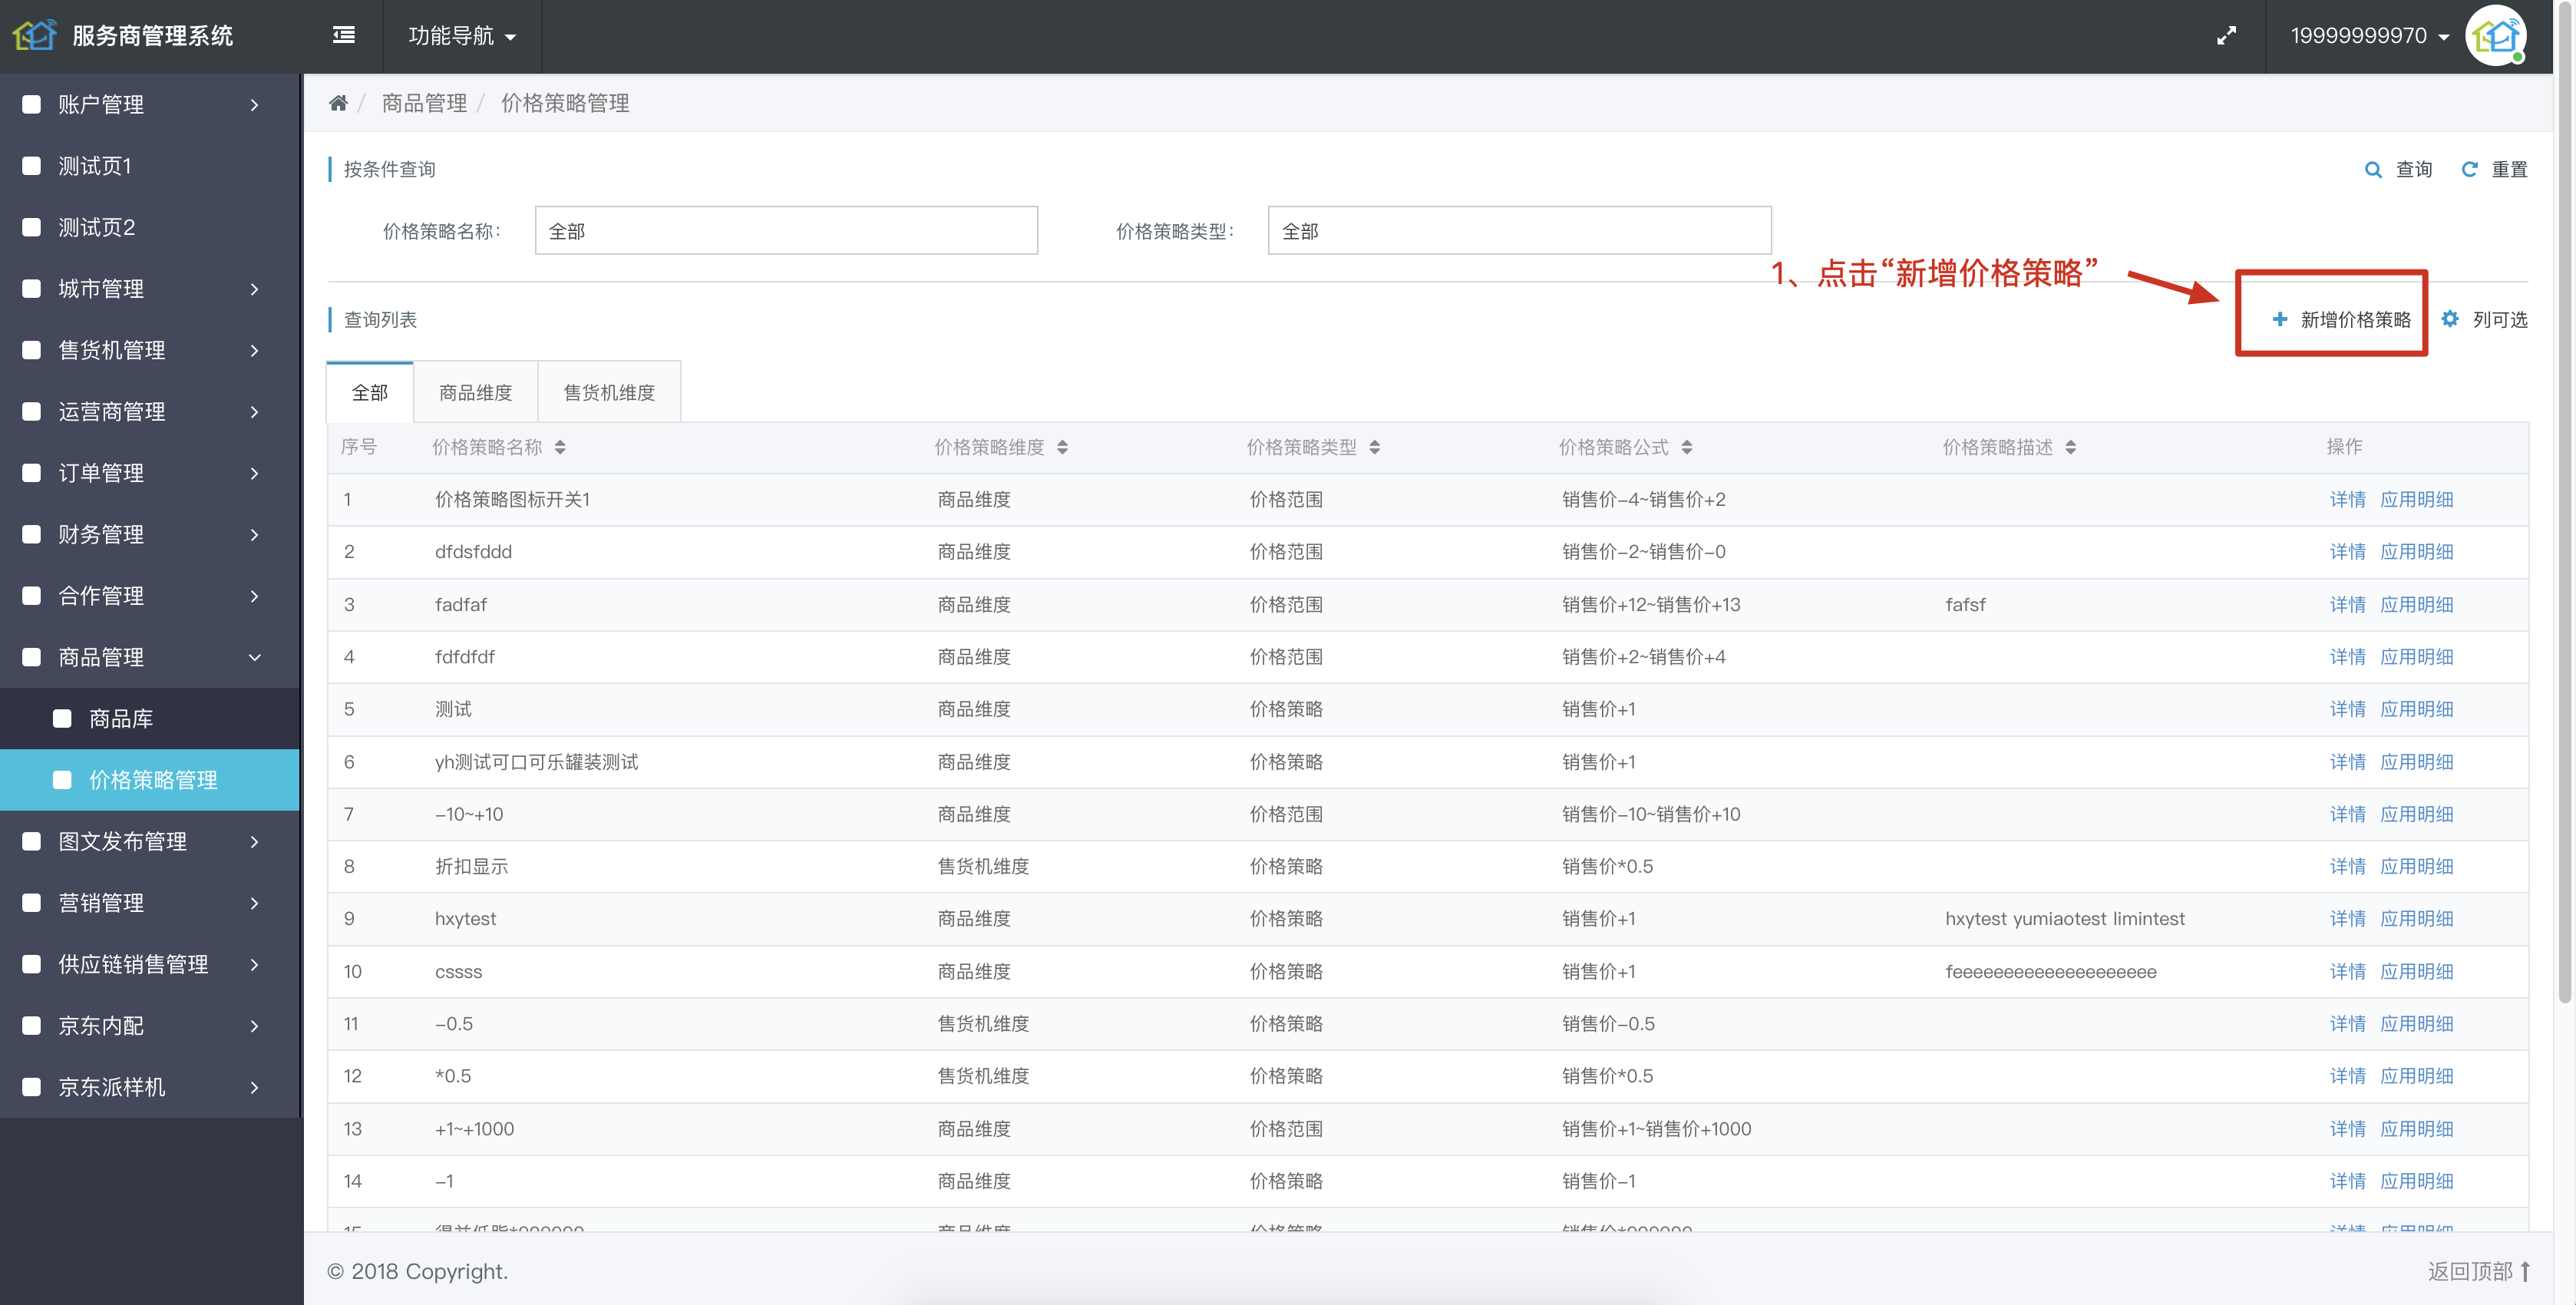Click 详情 for row fadfaf

tap(2347, 604)
